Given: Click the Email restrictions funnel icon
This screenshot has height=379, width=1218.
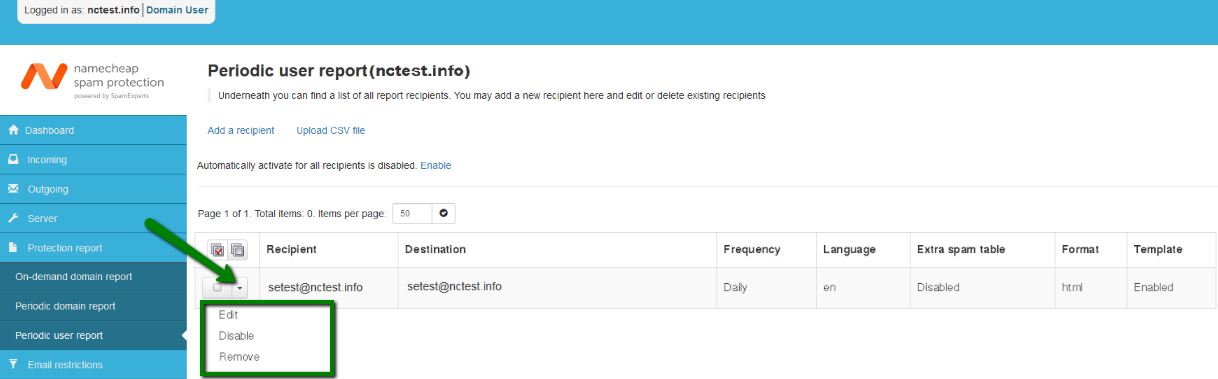Looking at the screenshot, I should [14, 365].
